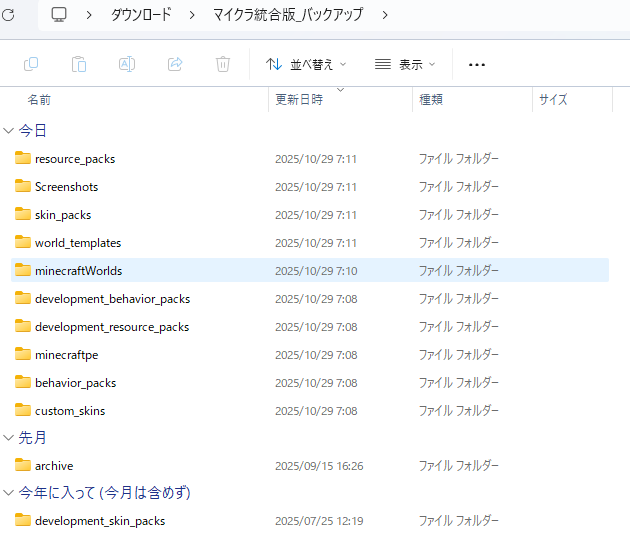Collapse the 今年に入って group
The height and width of the screenshot is (545, 630).
pyautogui.click(x=9, y=493)
